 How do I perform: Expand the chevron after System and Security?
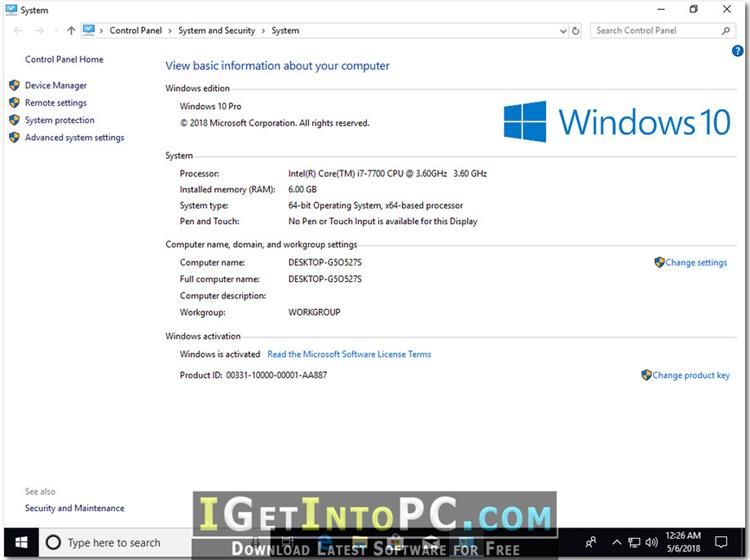click(263, 31)
